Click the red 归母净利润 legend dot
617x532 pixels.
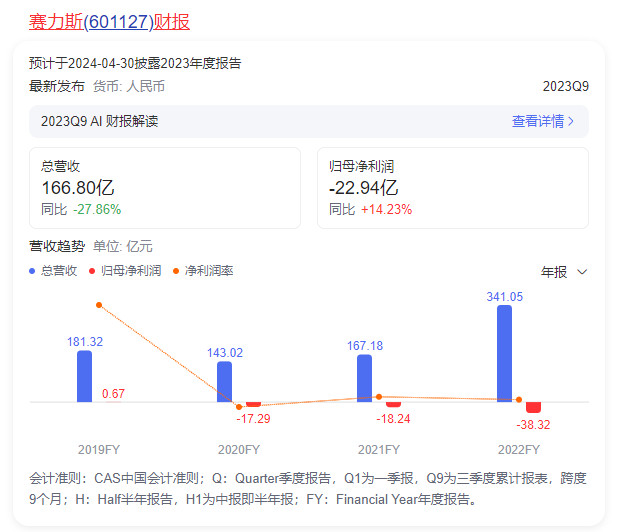click(92, 271)
